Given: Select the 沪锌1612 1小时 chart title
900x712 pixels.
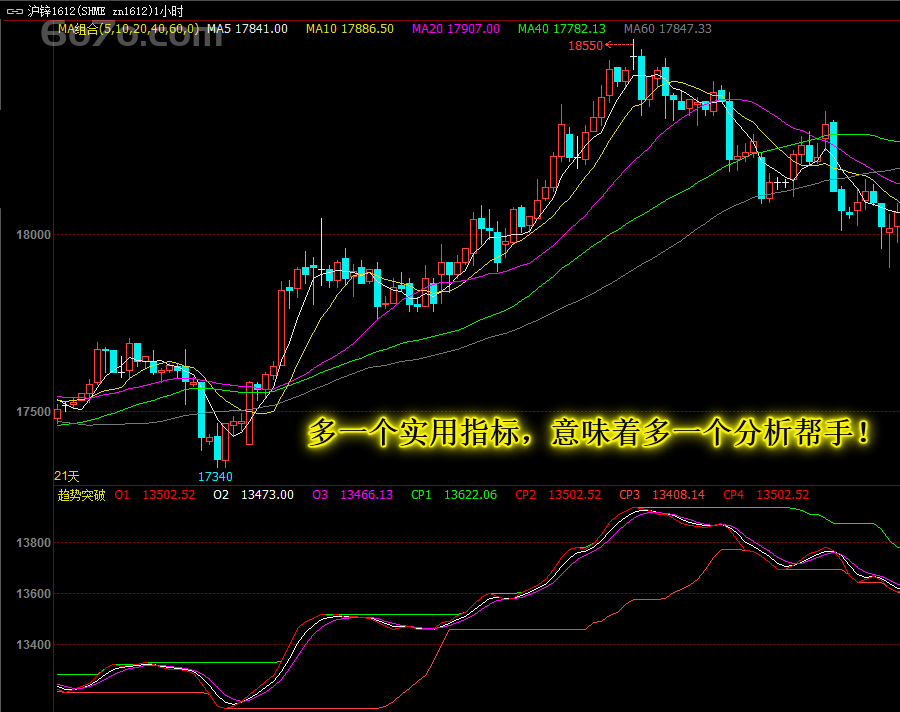Looking at the screenshot, I should [x=105, y=11].
